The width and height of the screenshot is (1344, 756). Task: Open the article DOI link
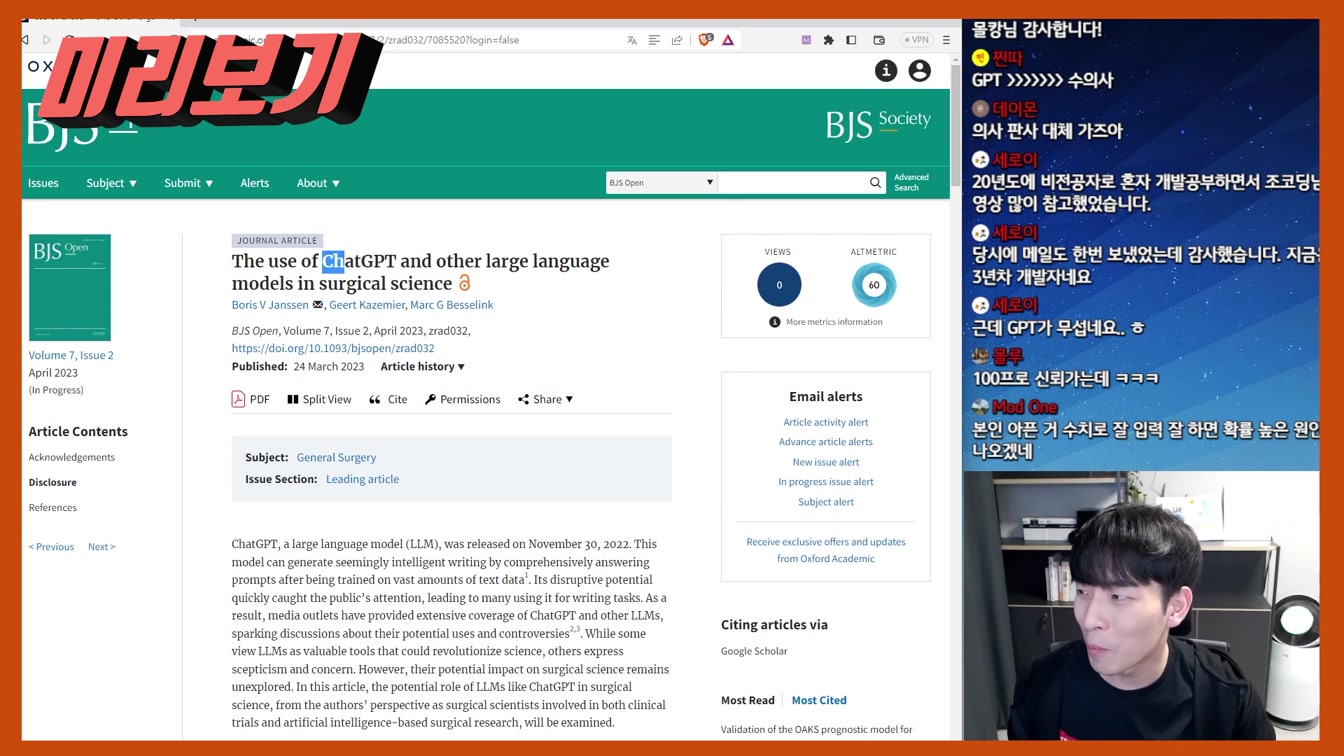tap(333, 348)
